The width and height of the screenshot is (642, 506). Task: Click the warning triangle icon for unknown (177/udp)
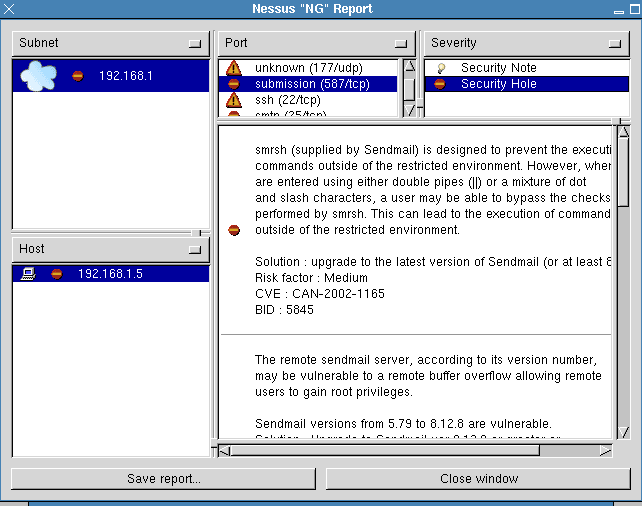click(234, 68)
